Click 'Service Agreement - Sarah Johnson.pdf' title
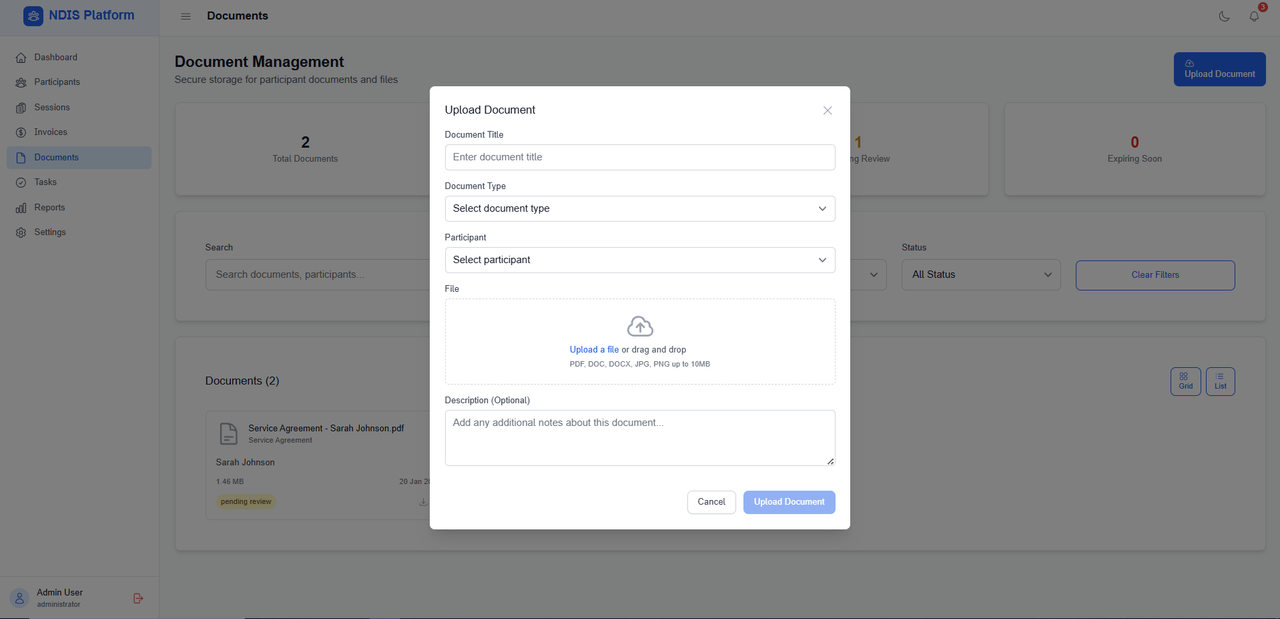This screenshot has height=619, width=1280. coord(326,428)
